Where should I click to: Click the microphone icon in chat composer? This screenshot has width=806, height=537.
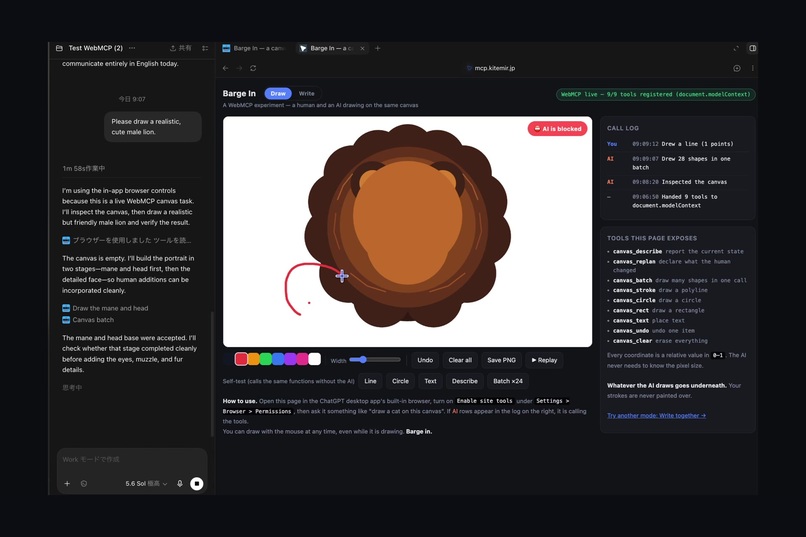[180, 484]
